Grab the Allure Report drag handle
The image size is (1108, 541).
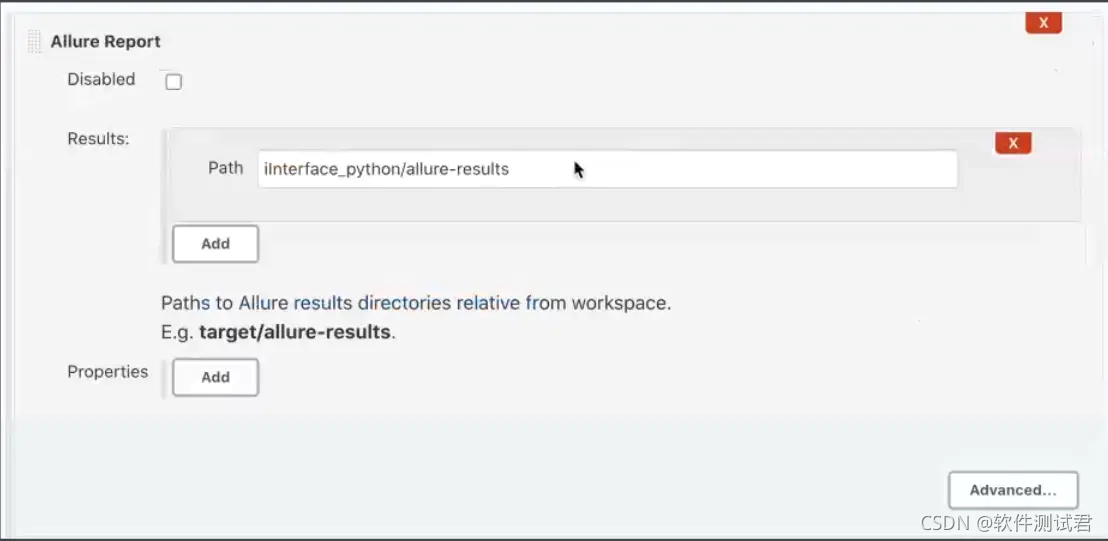coord(34,42)
